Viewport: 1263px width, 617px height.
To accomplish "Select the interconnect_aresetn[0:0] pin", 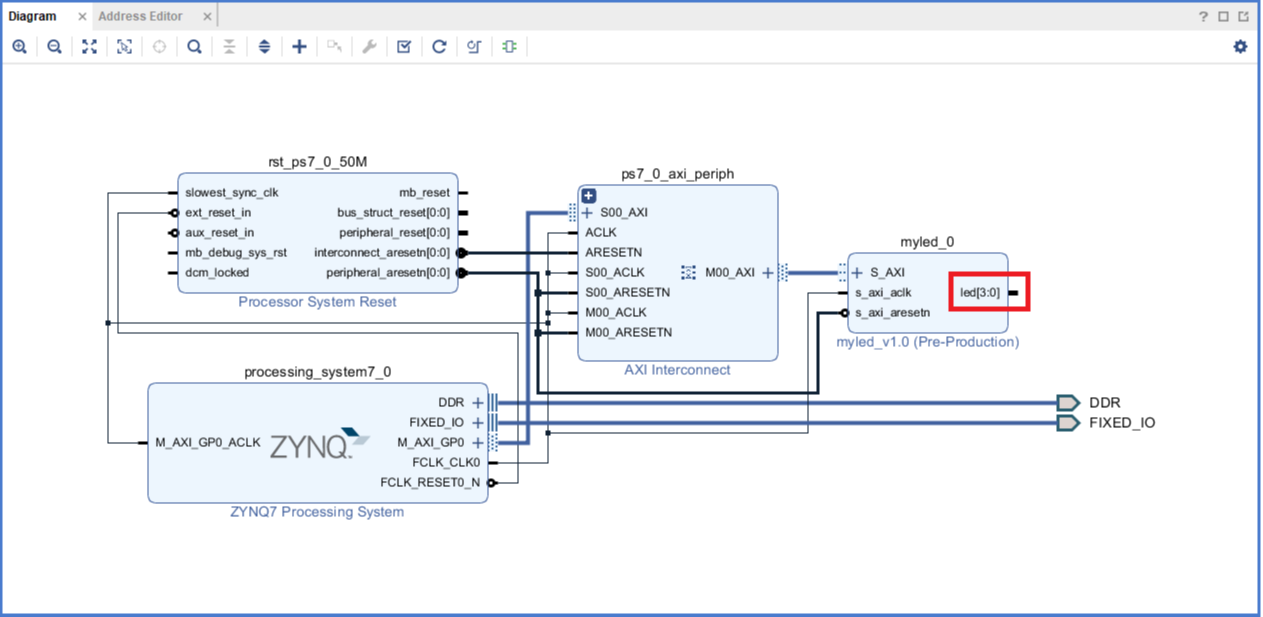I will 382,252.
